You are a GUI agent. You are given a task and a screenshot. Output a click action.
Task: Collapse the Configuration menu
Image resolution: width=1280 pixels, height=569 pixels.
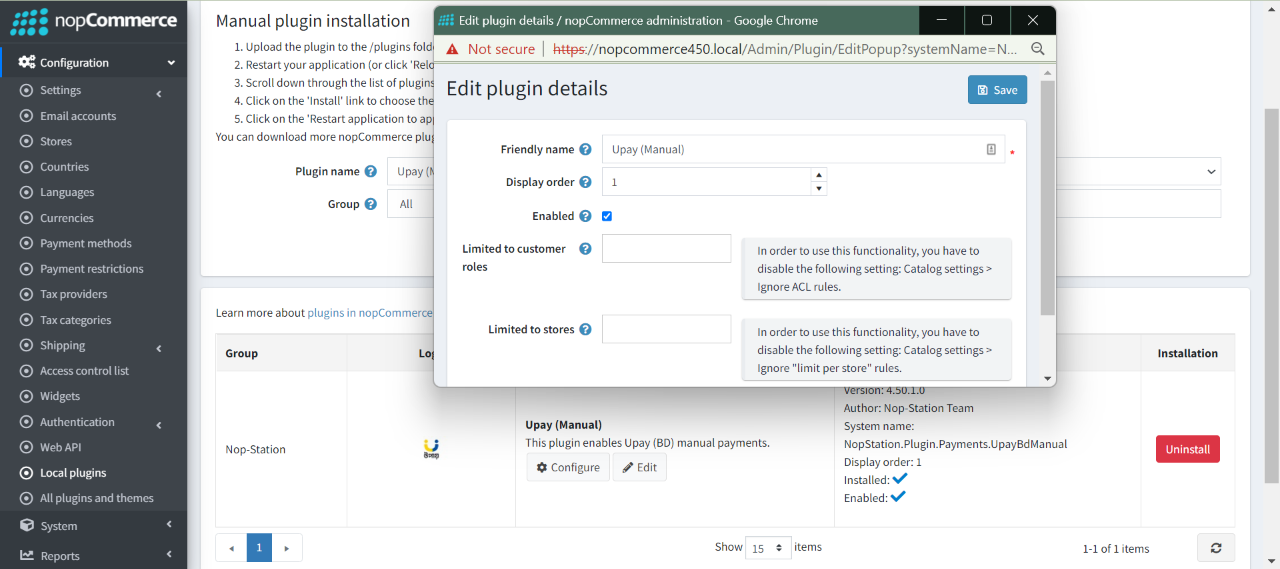point(171,63)
